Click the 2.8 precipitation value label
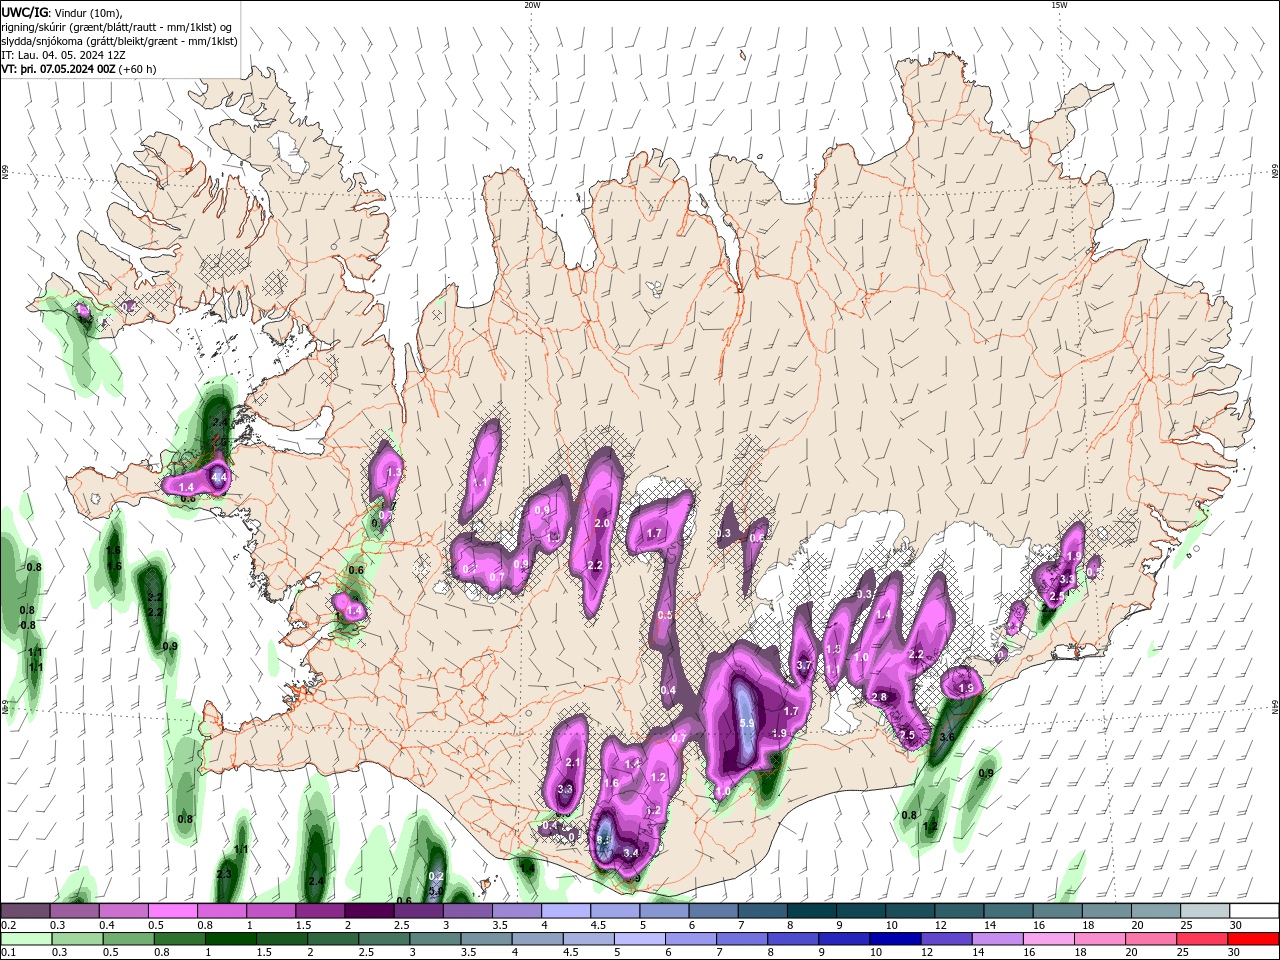Screen dimensions: 1280x960 click(880, 697)
